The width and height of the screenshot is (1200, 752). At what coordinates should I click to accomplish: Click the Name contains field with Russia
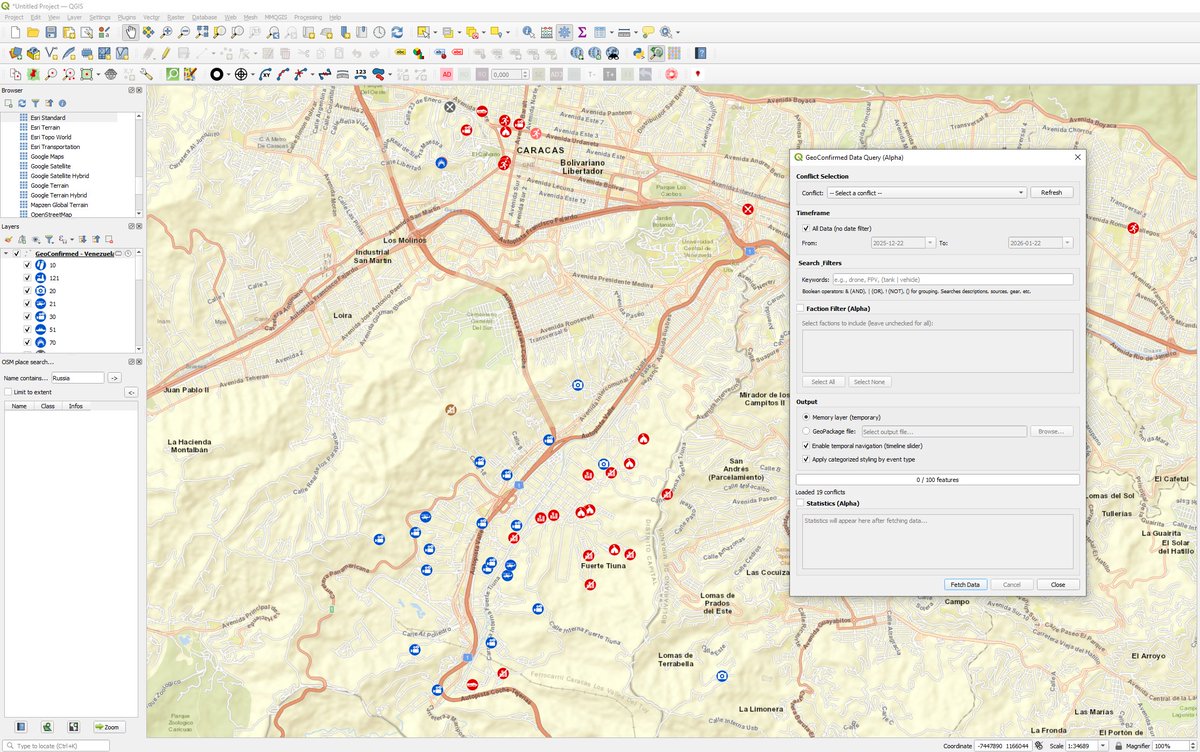tap(77, 378)
